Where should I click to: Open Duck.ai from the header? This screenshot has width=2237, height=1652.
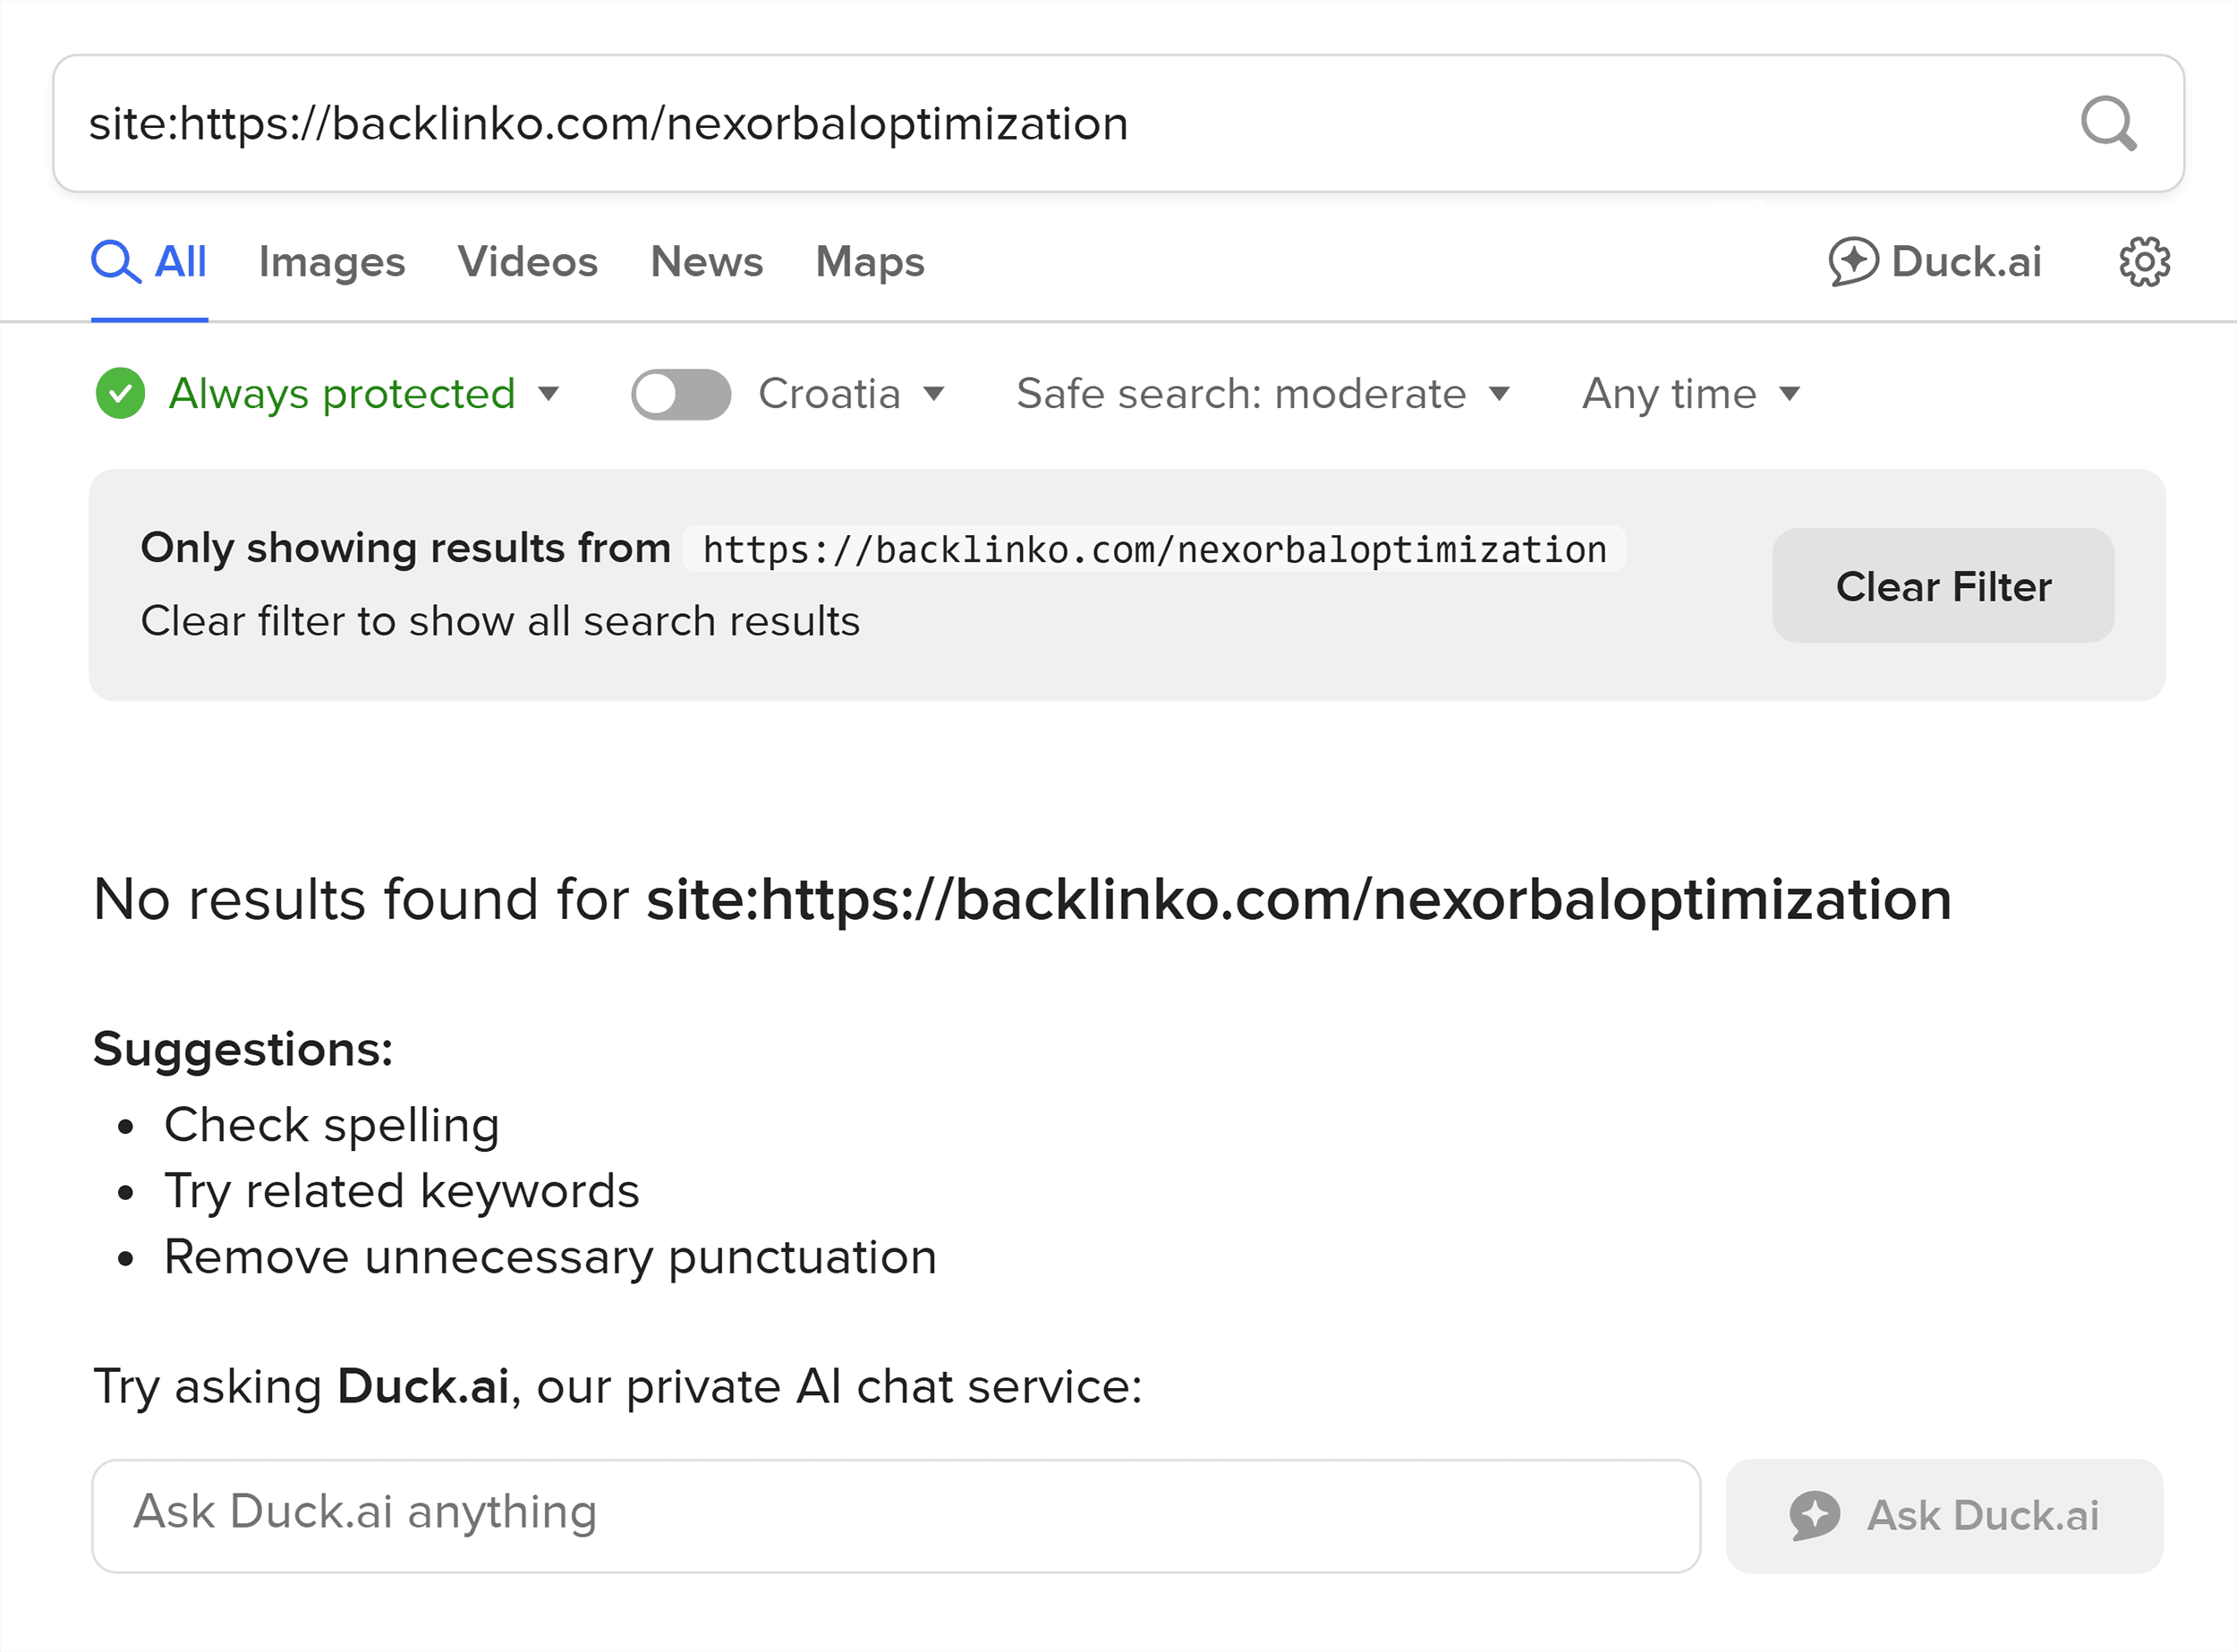(x=1935, y=262)
